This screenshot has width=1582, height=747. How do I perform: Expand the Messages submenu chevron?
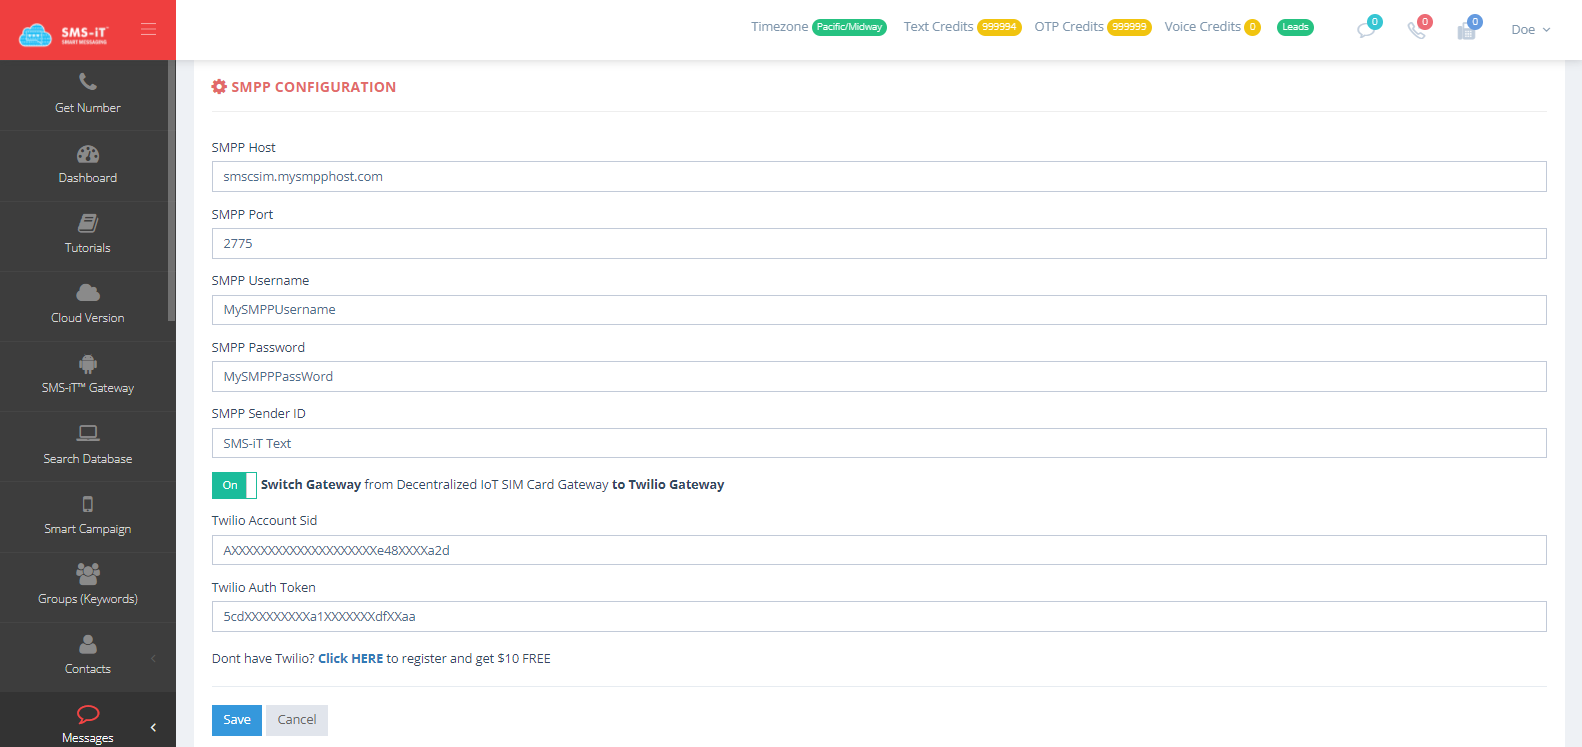pyautogui.click(x=153, y=727)
